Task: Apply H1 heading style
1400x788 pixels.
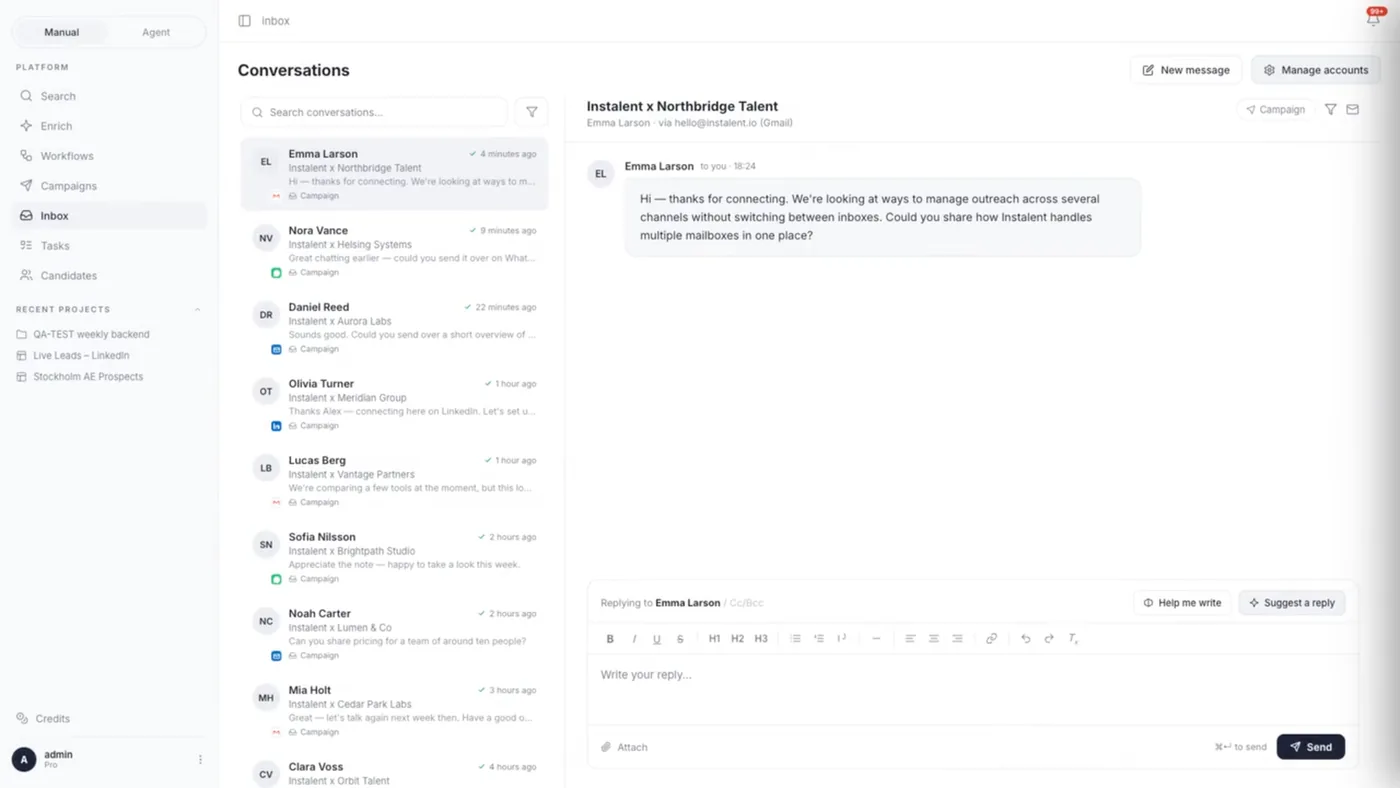Action: click(x=714, y=638)
